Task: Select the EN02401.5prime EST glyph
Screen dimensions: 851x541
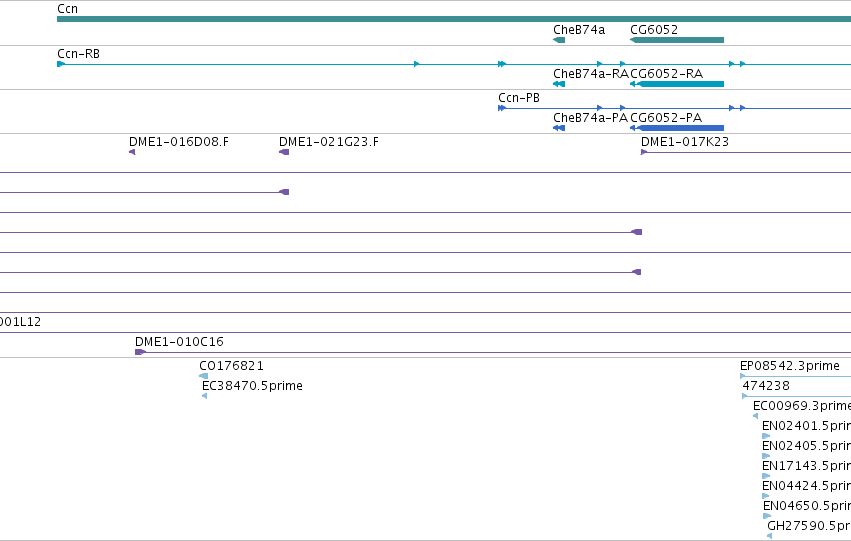Action: (766, 436)
